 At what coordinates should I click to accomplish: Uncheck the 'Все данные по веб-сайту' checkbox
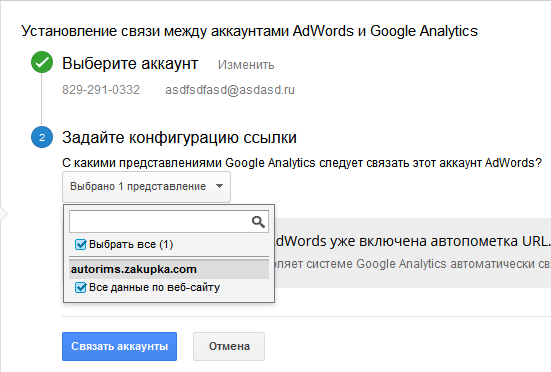coord(80,287)
